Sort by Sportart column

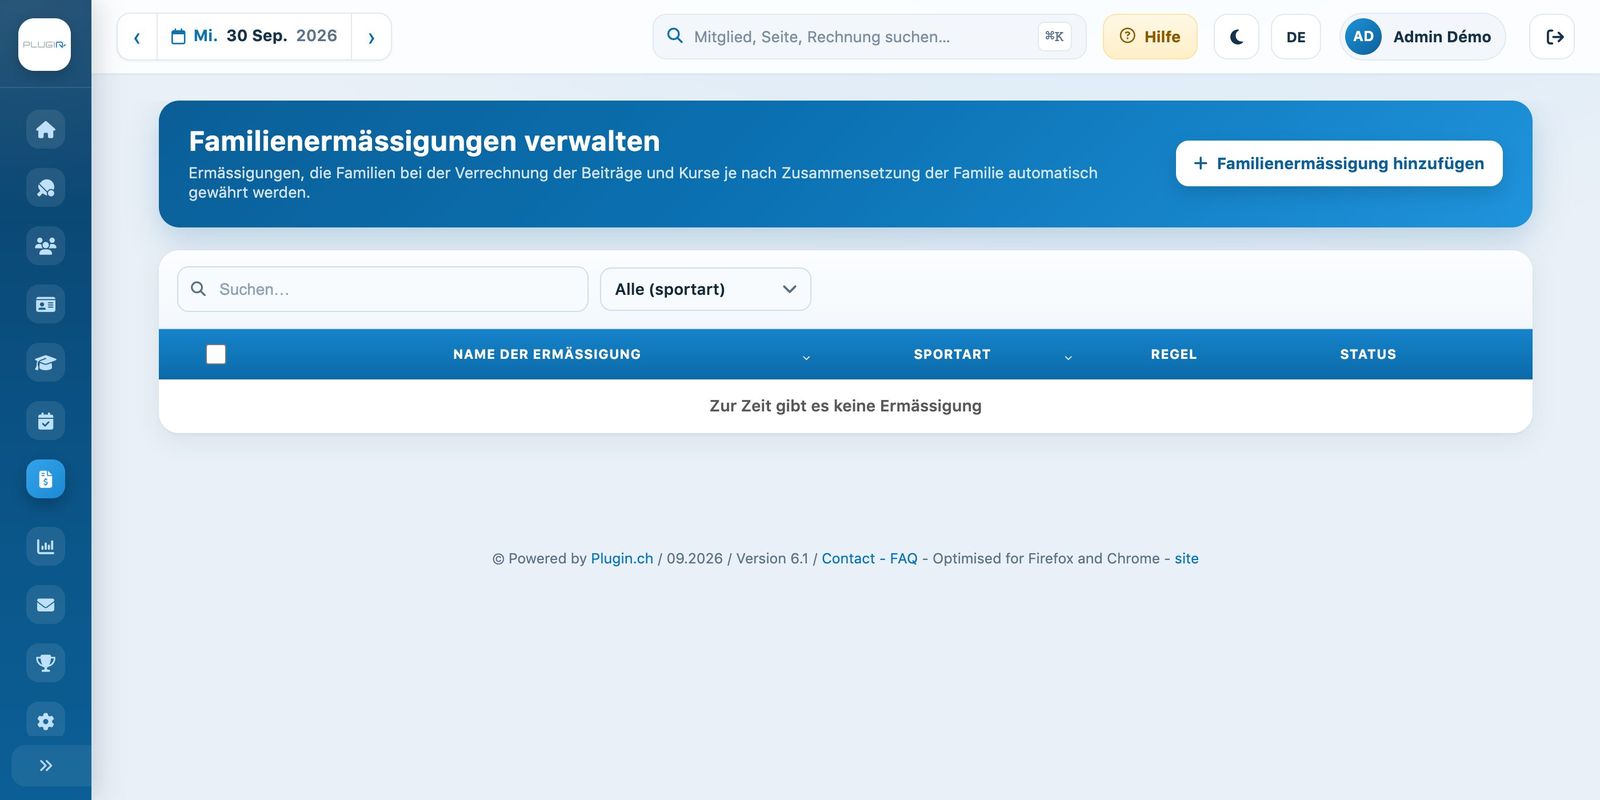[952, 354]
